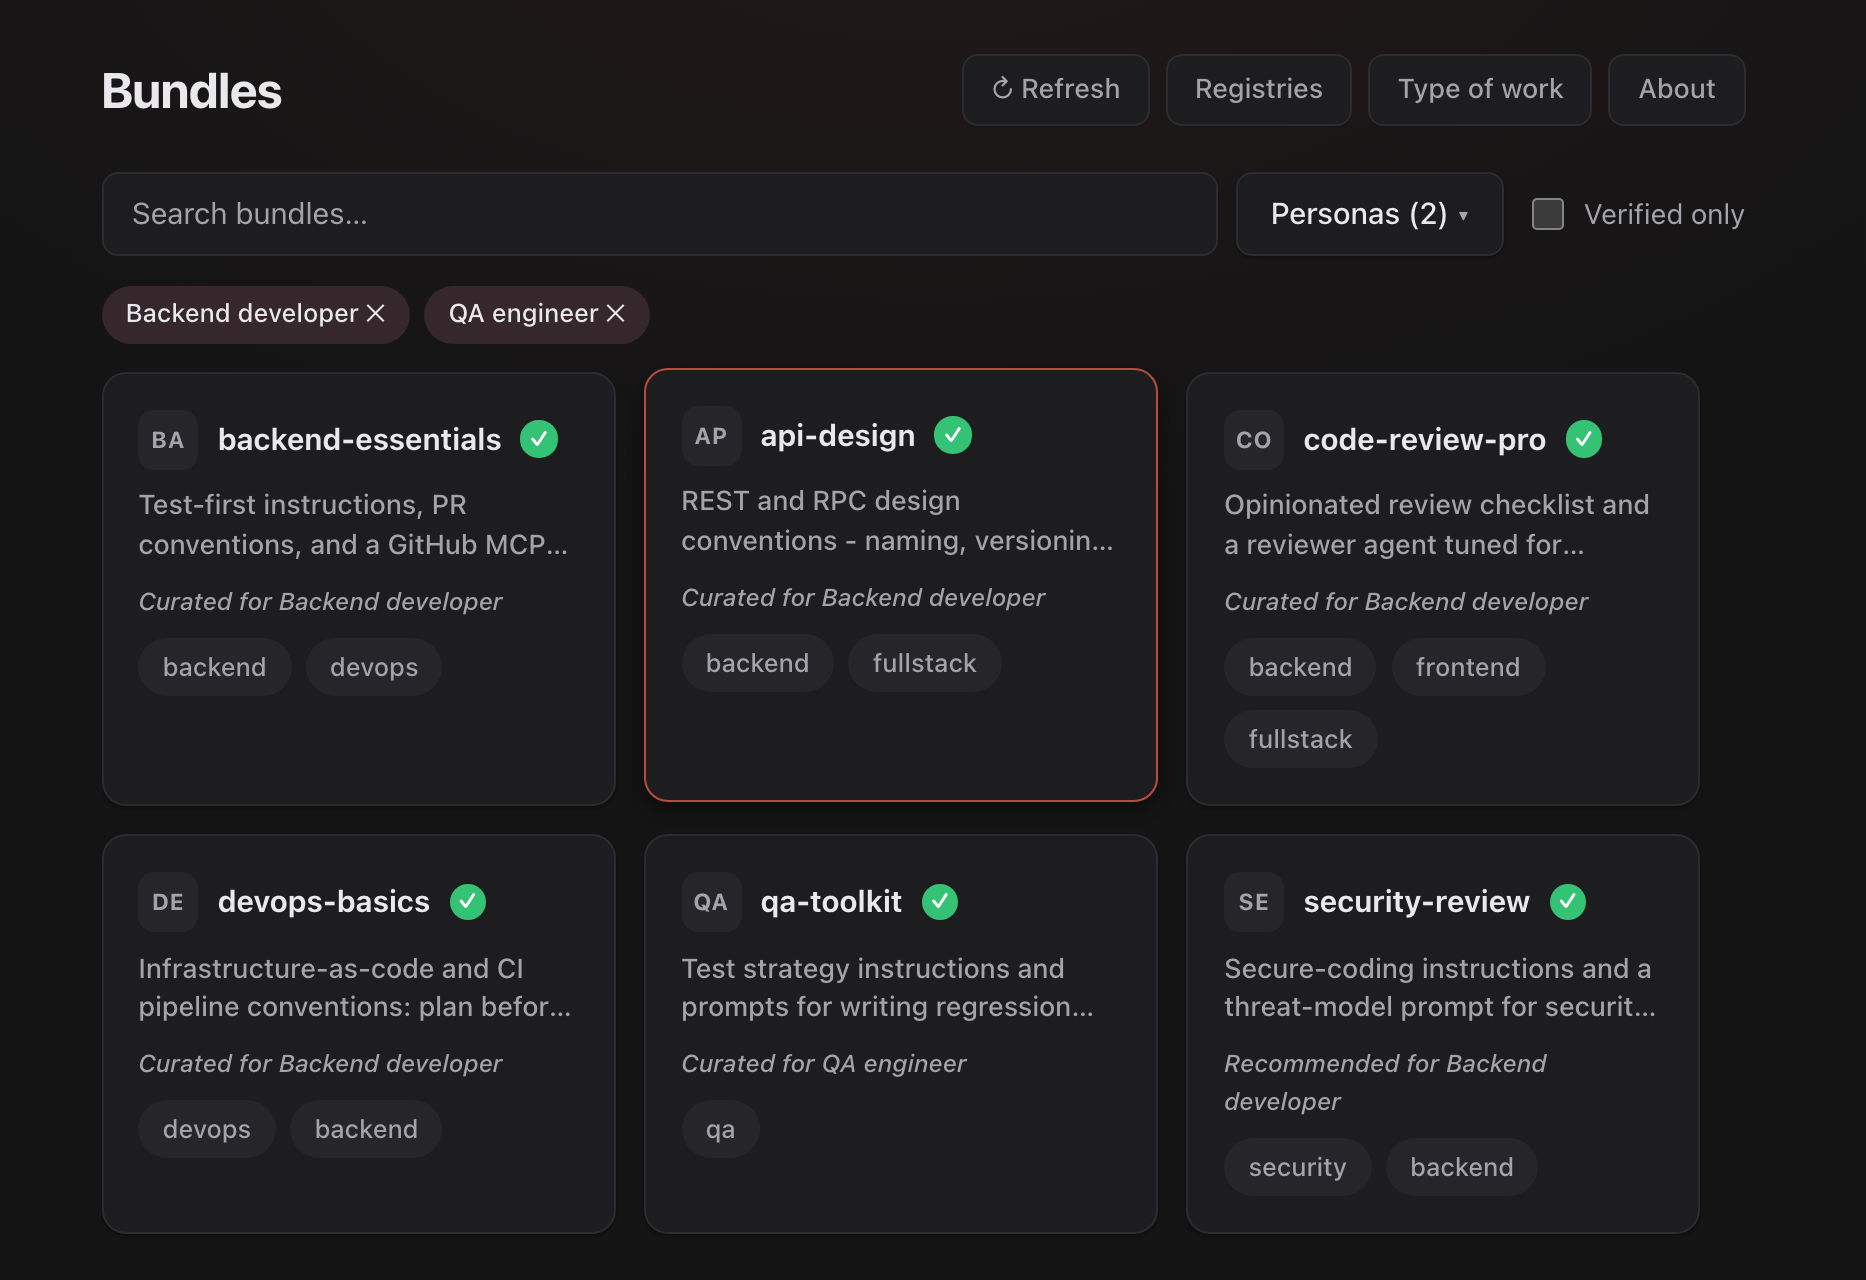Remove the Backend developer filter chip
The image size is (1866, 1280).
pyautogui.click(x=376, y=314)
